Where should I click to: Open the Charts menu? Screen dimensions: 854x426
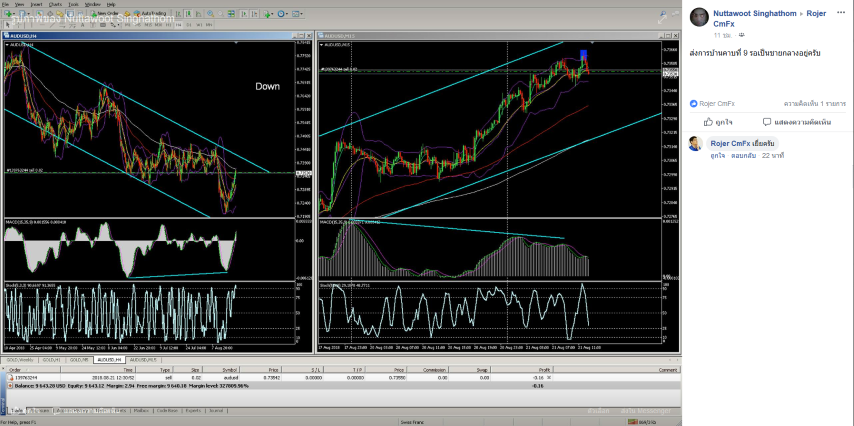[x=55, y=4]
